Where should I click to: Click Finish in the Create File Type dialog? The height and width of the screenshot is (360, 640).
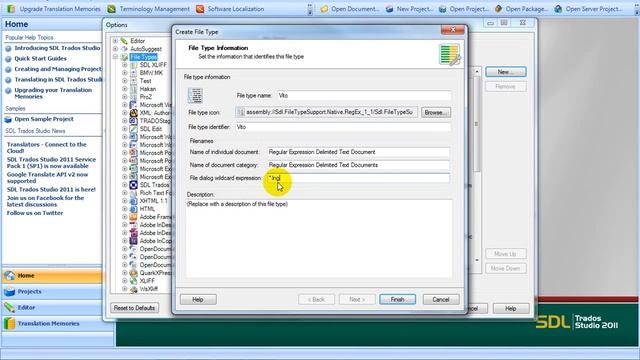click(x=397, y=300)
